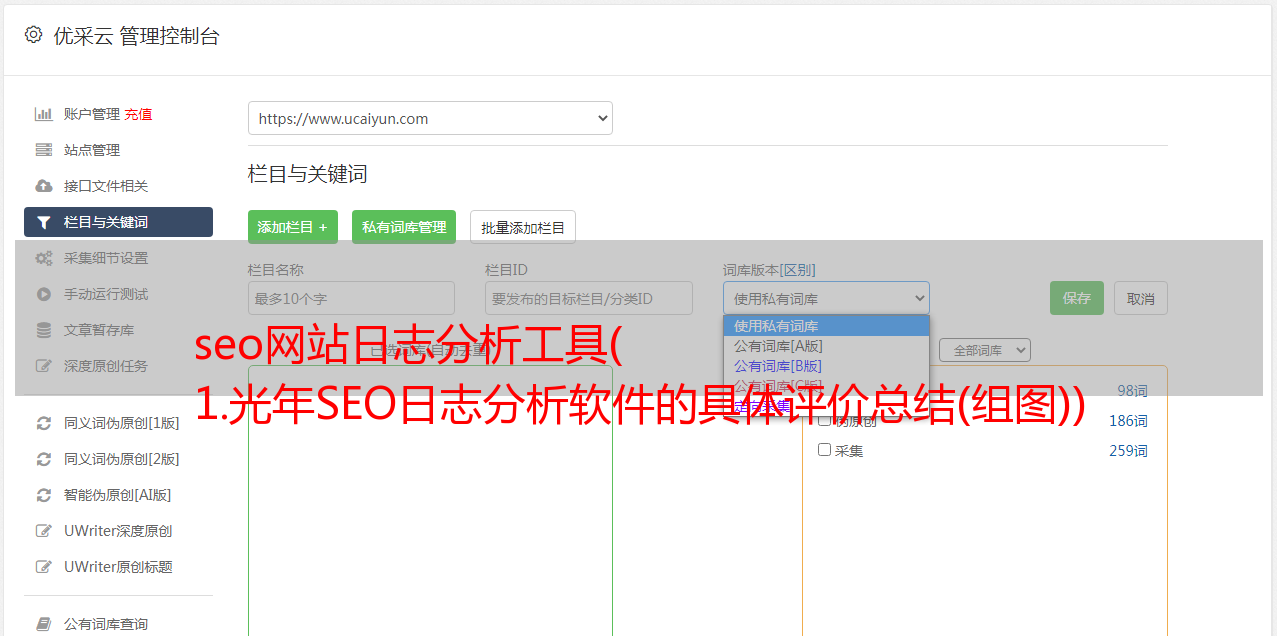Select 栏目与关键词 in the sidebar

click(x=118, y=222)
